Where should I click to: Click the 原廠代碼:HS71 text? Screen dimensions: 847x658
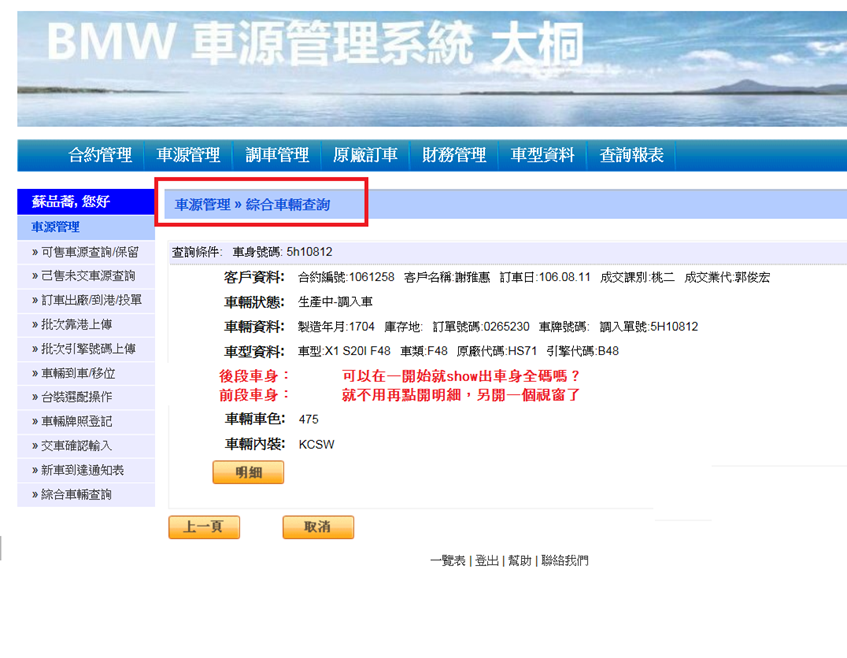(x=497, y=351)
